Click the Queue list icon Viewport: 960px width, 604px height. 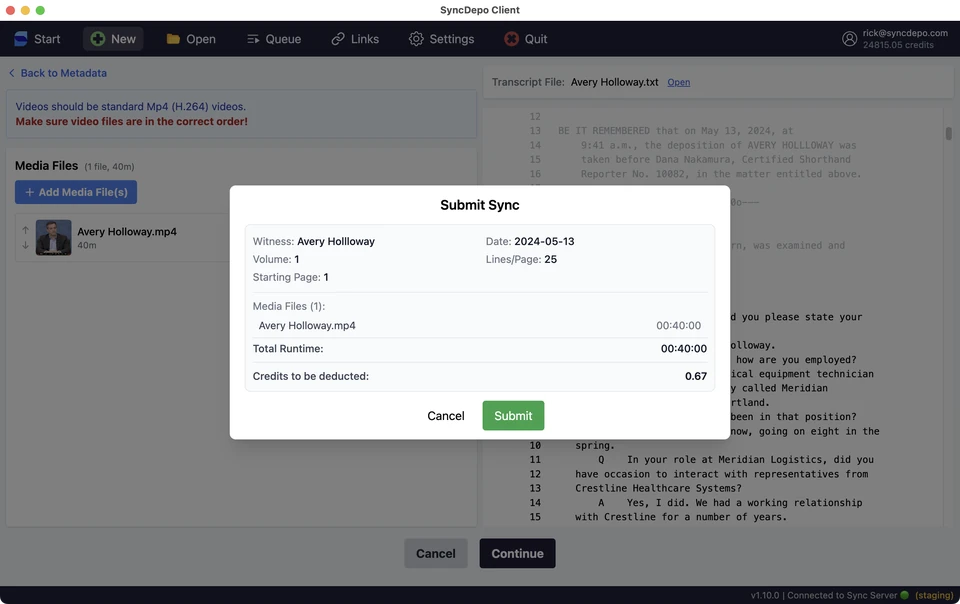tap(253, 39)
